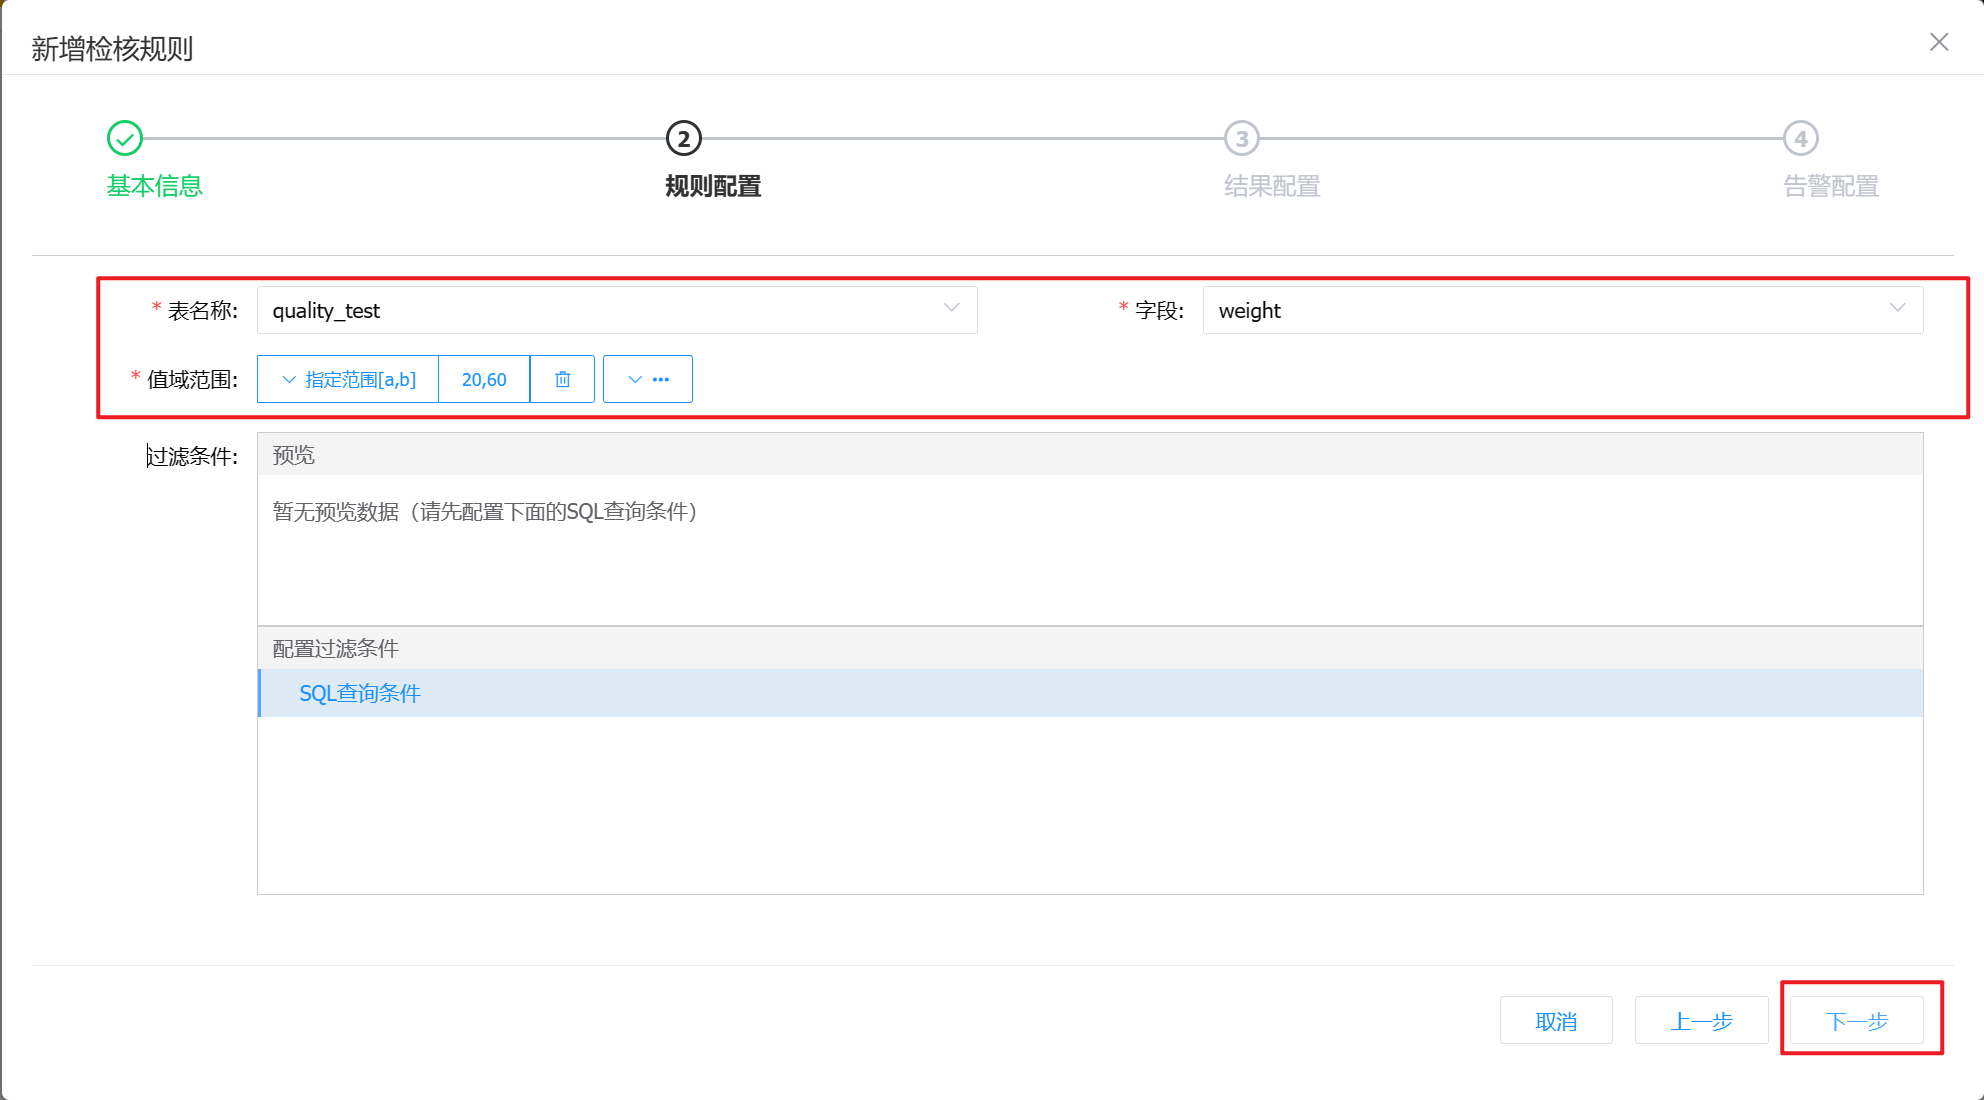This screenshot has height=1100, width=1984.
Task: Click the 配置过滤条件 section header
Action: pos(336,648)
